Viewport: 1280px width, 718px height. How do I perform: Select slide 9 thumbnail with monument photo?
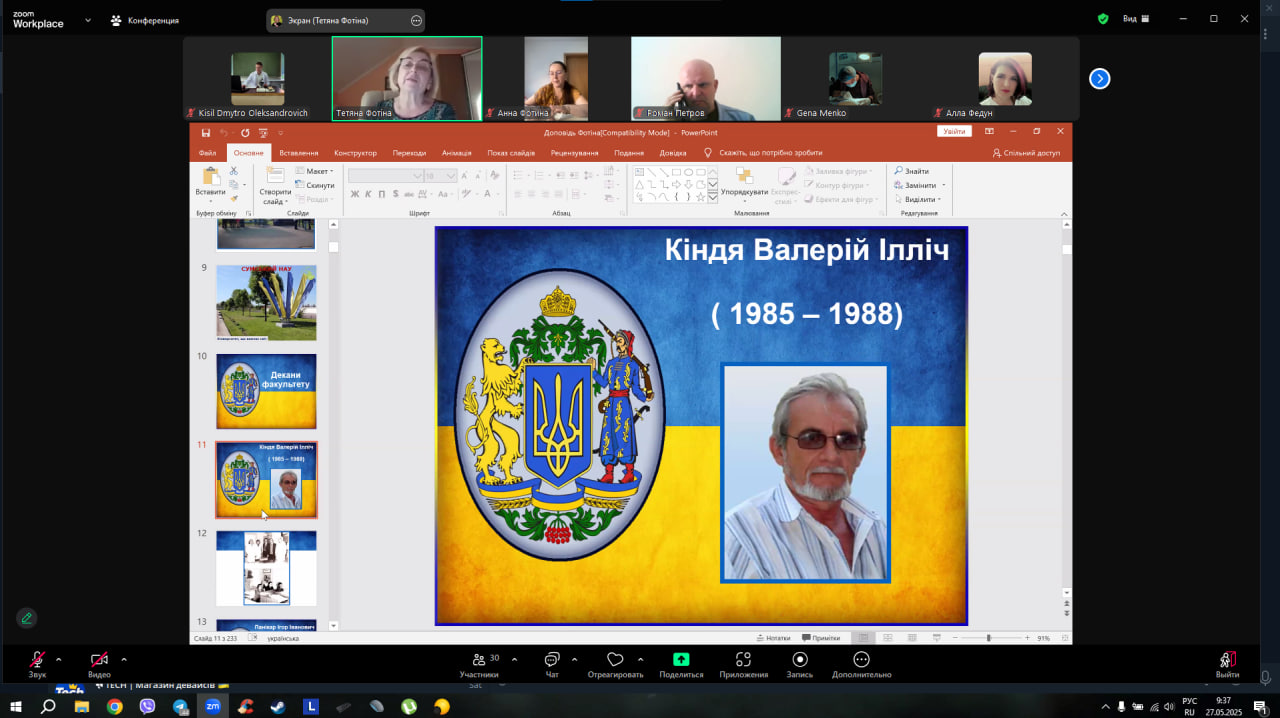(x=266, y=303)
